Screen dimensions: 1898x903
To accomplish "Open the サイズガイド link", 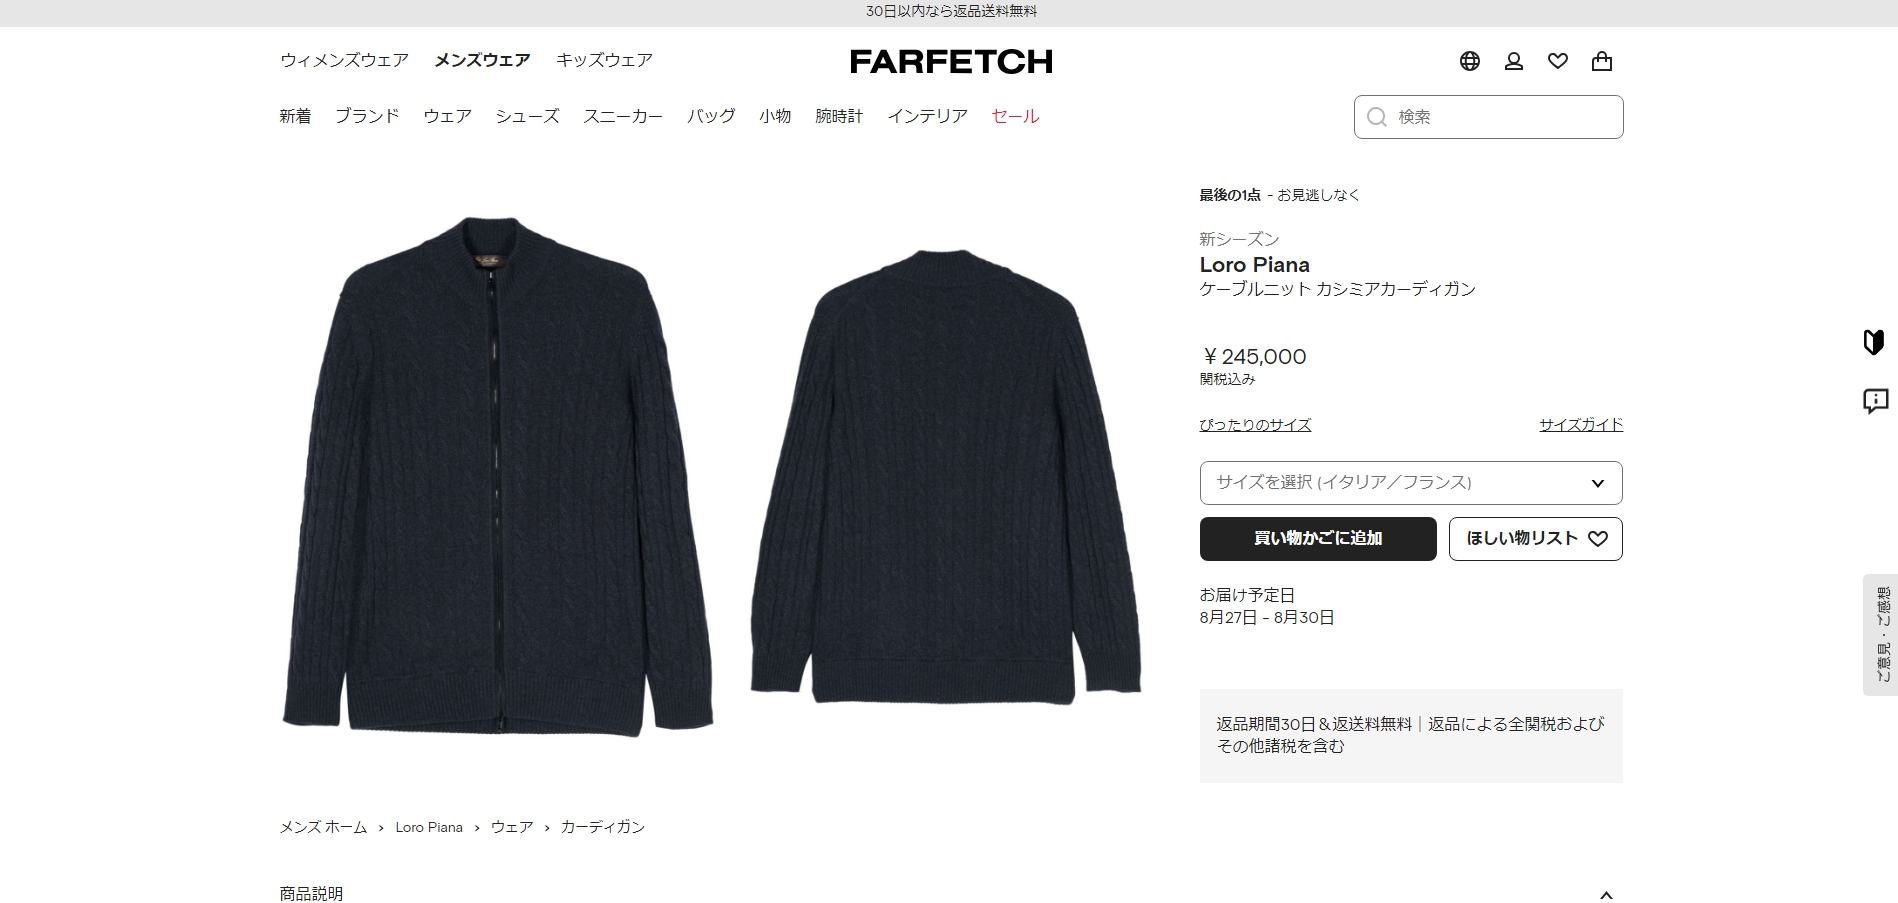I will click(x=1581, y=425).
